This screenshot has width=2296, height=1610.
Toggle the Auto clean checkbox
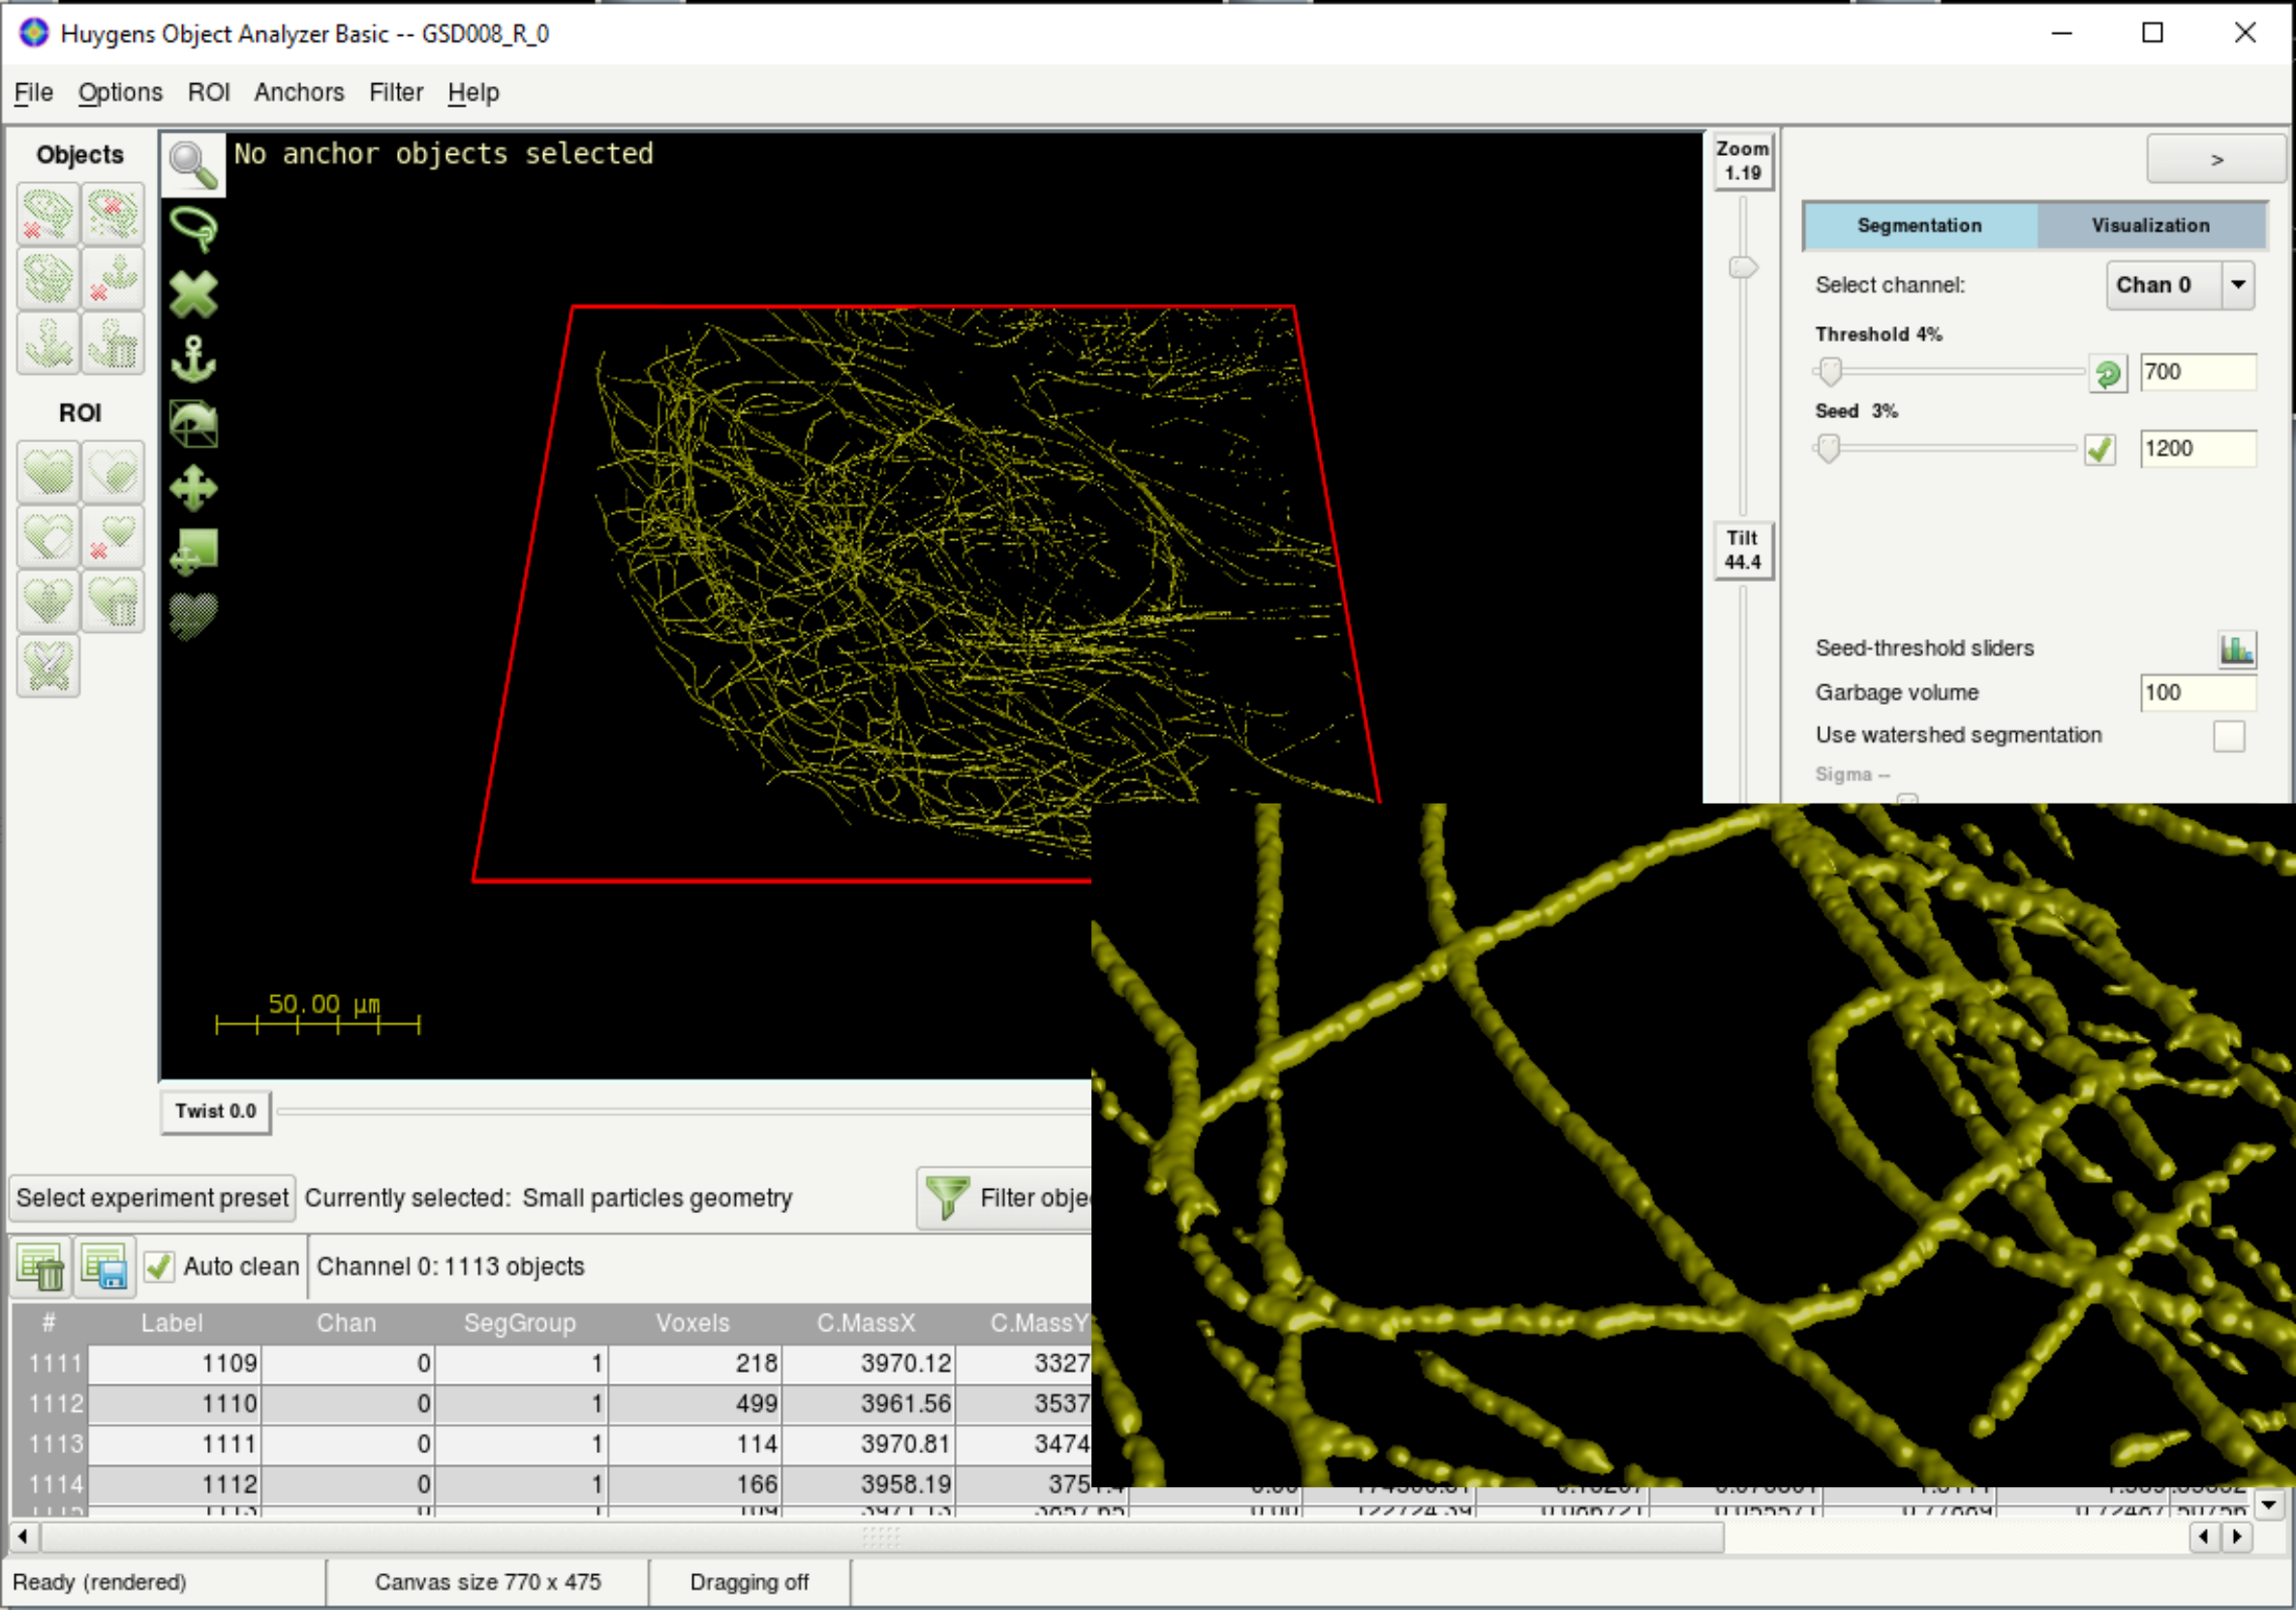[158, 1267]
